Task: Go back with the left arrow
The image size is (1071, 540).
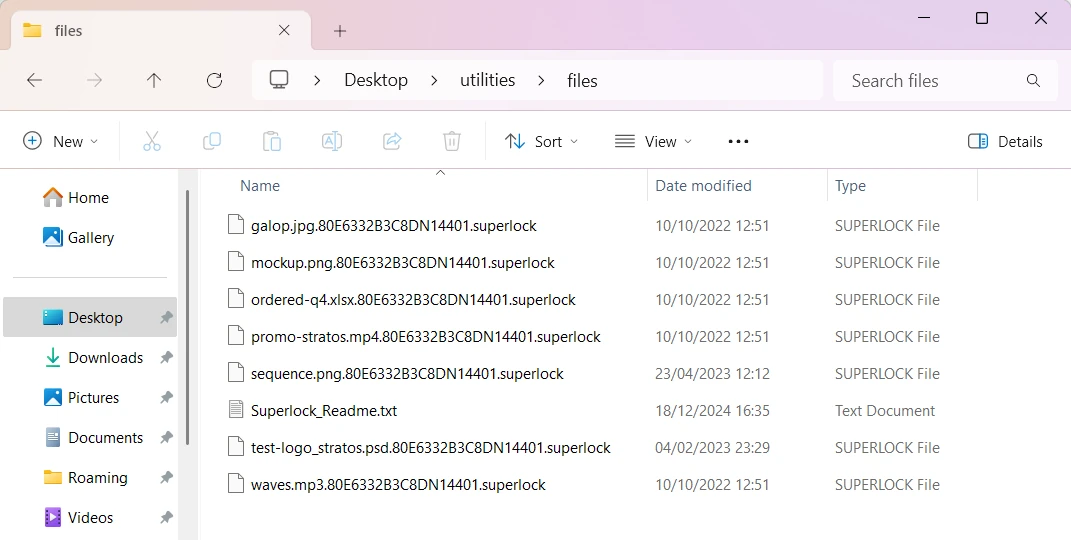Action: 34,81
